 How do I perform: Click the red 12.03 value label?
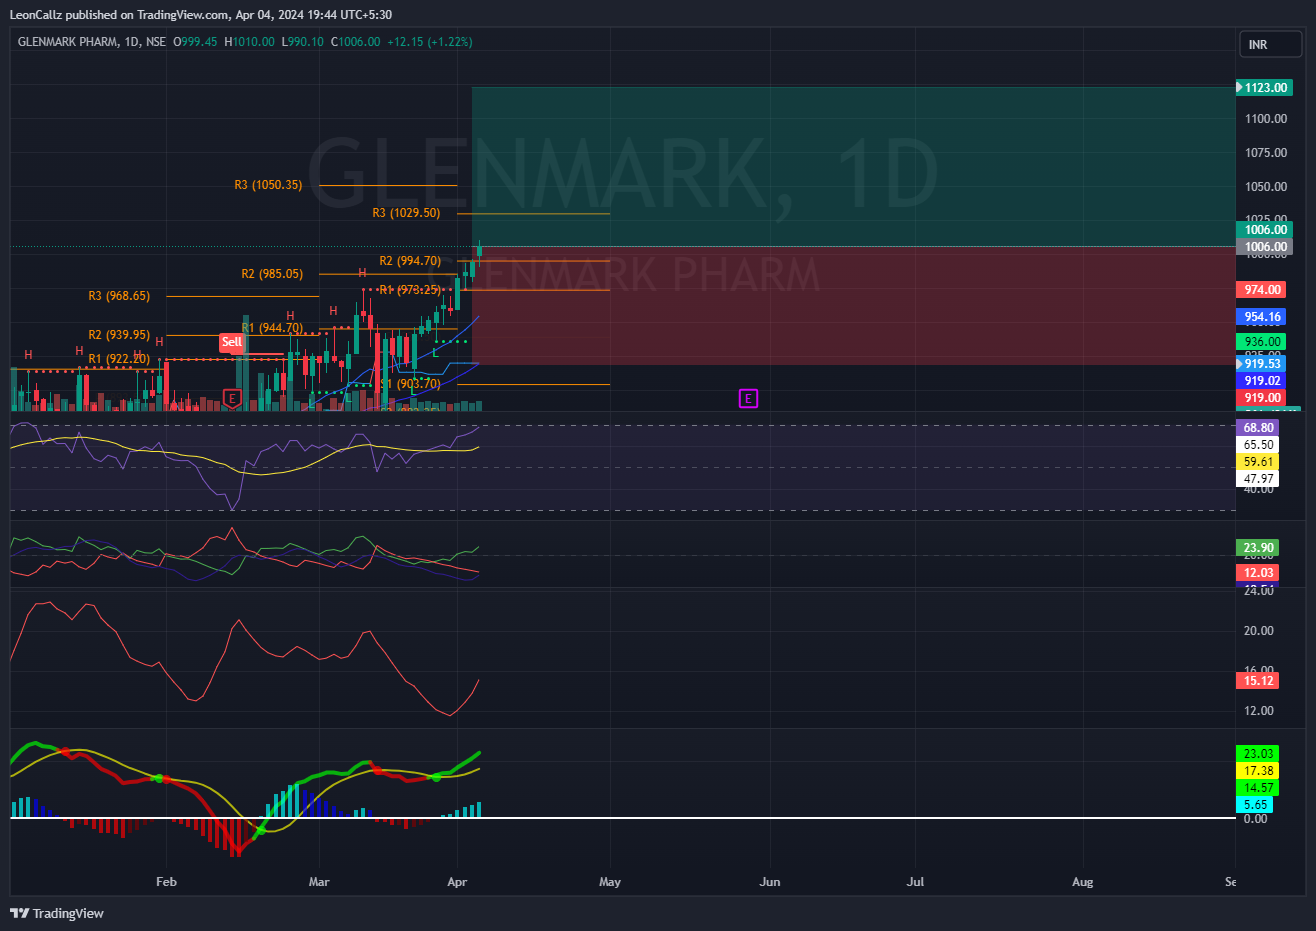tap(1258, 573)
